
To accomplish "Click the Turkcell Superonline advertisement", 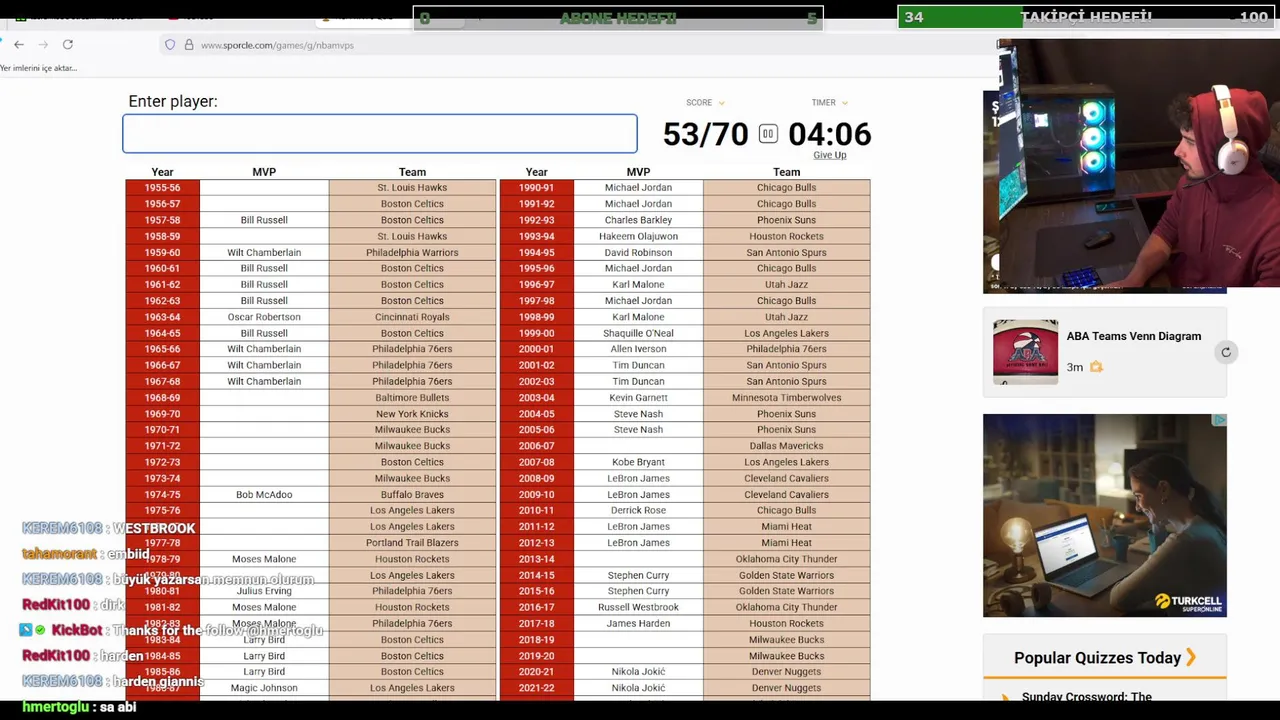I will 1104,515.
